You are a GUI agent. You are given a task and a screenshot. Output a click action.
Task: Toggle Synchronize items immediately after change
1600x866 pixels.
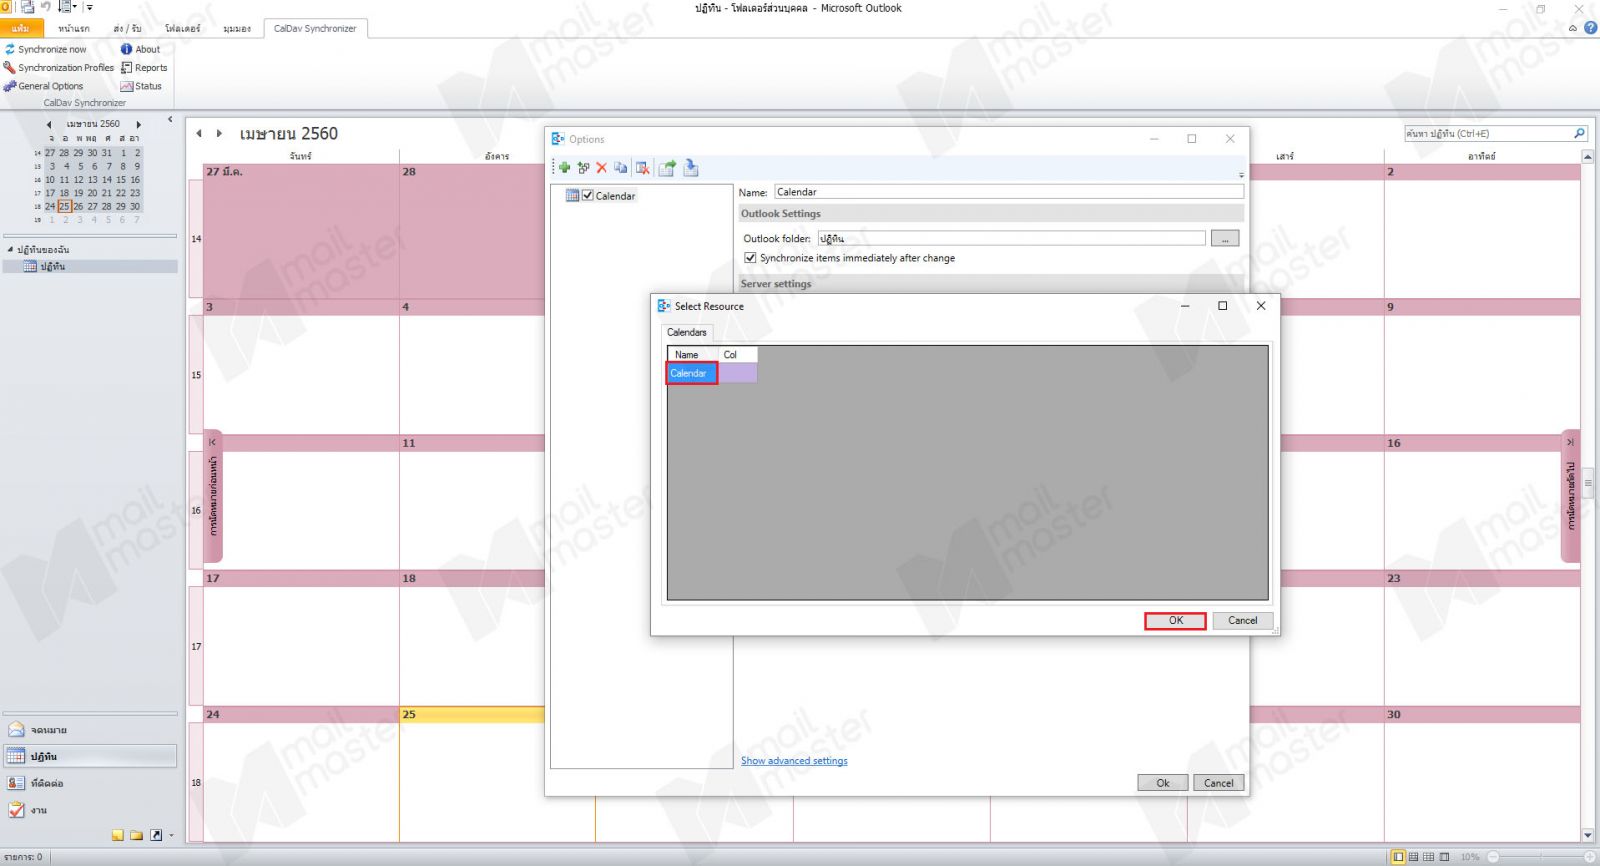pos(750,258)
